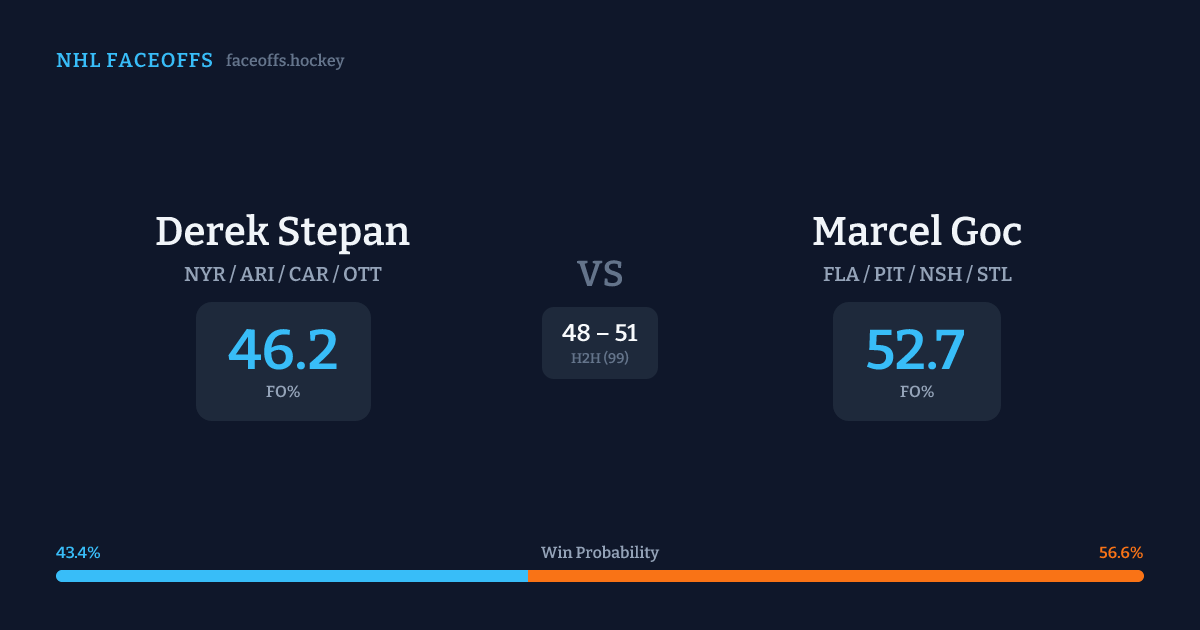Click Marcel Goc's FLA / PIT / NSH / STL teams line
Viewport: 1200px width, 630px height.
[917, 274]
